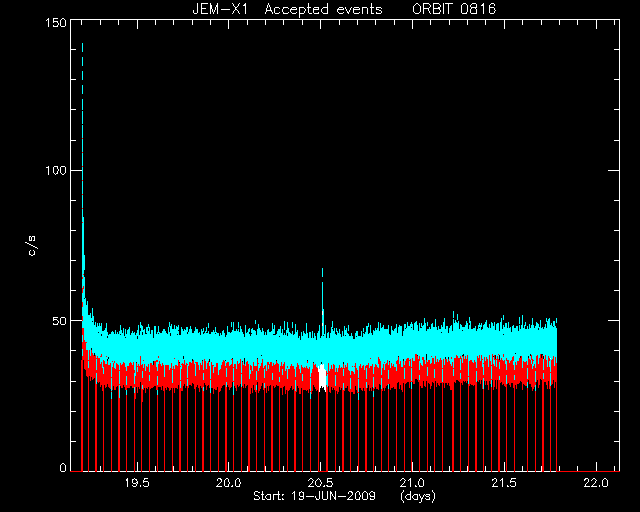Click the y-axis tick label 100
The image size is (640, 512).
coord(56,170)
